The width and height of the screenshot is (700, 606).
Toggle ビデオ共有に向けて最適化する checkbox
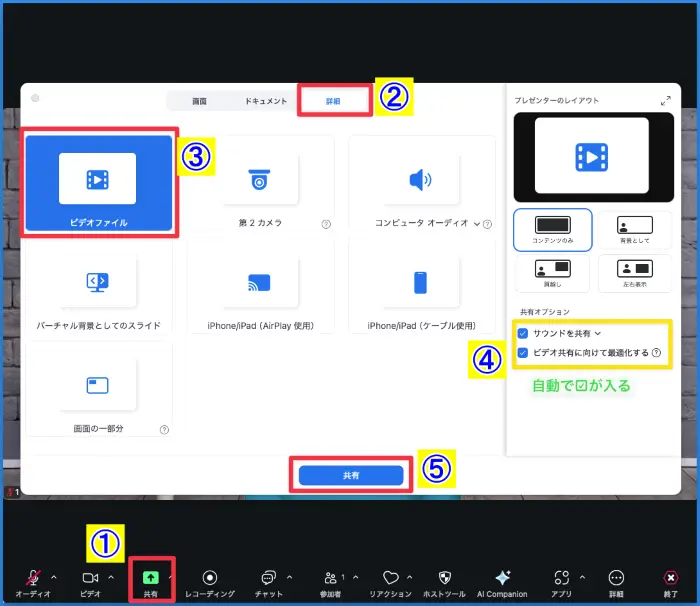(x=523, y=352)
